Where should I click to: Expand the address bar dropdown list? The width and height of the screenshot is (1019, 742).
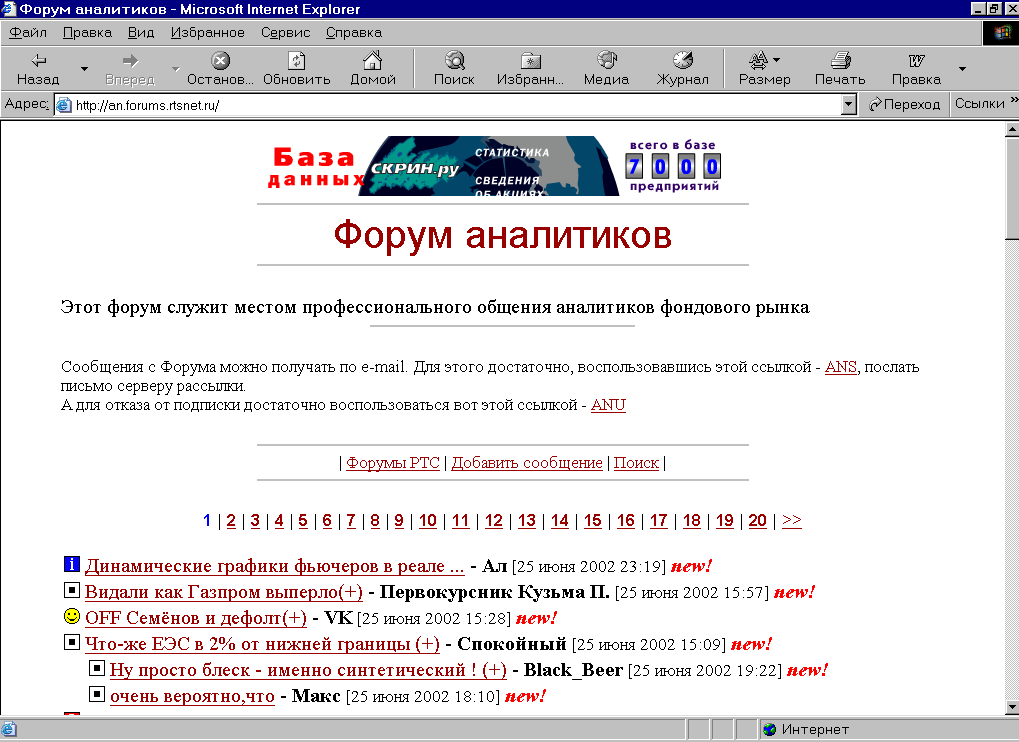[848, 105]
